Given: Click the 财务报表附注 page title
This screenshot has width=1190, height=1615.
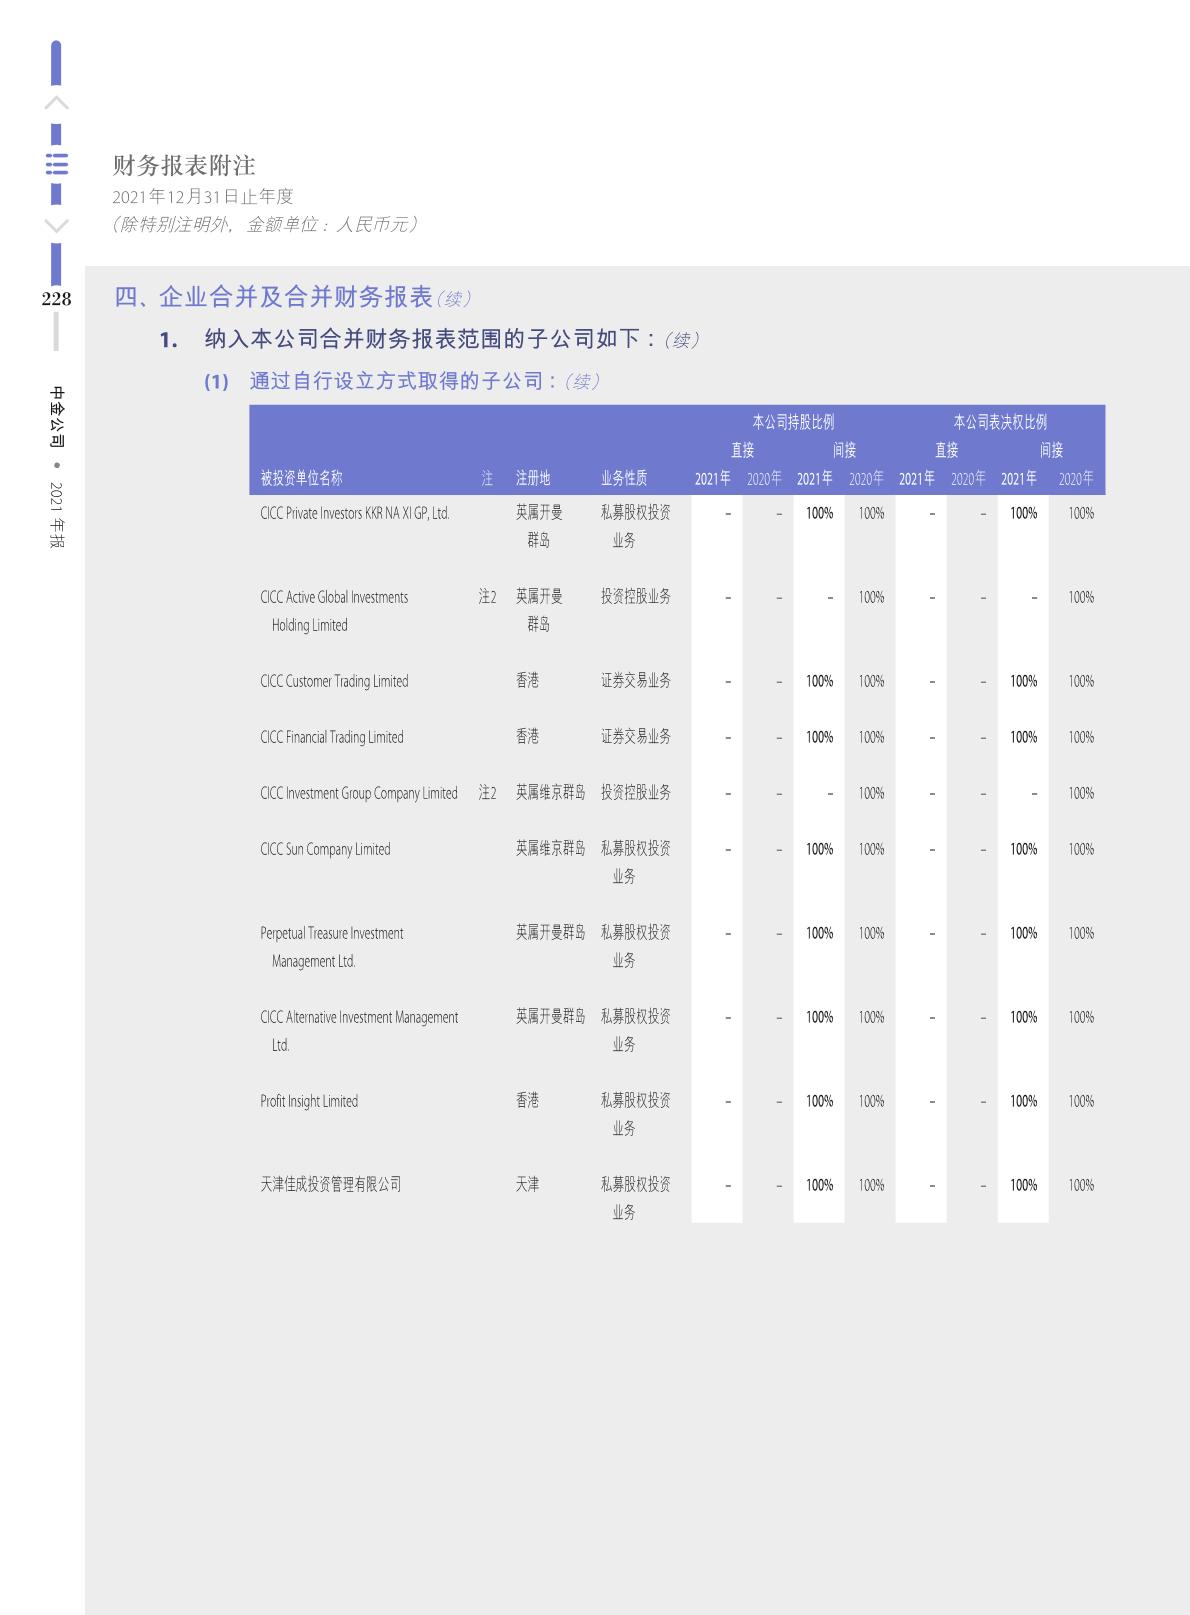Looking at the screenshot, I should coord(184,165).
